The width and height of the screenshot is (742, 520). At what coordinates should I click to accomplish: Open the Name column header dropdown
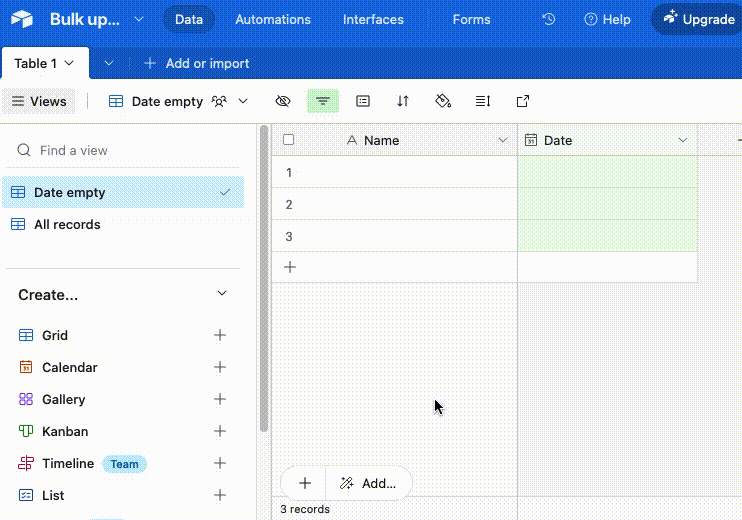point(503,140)
